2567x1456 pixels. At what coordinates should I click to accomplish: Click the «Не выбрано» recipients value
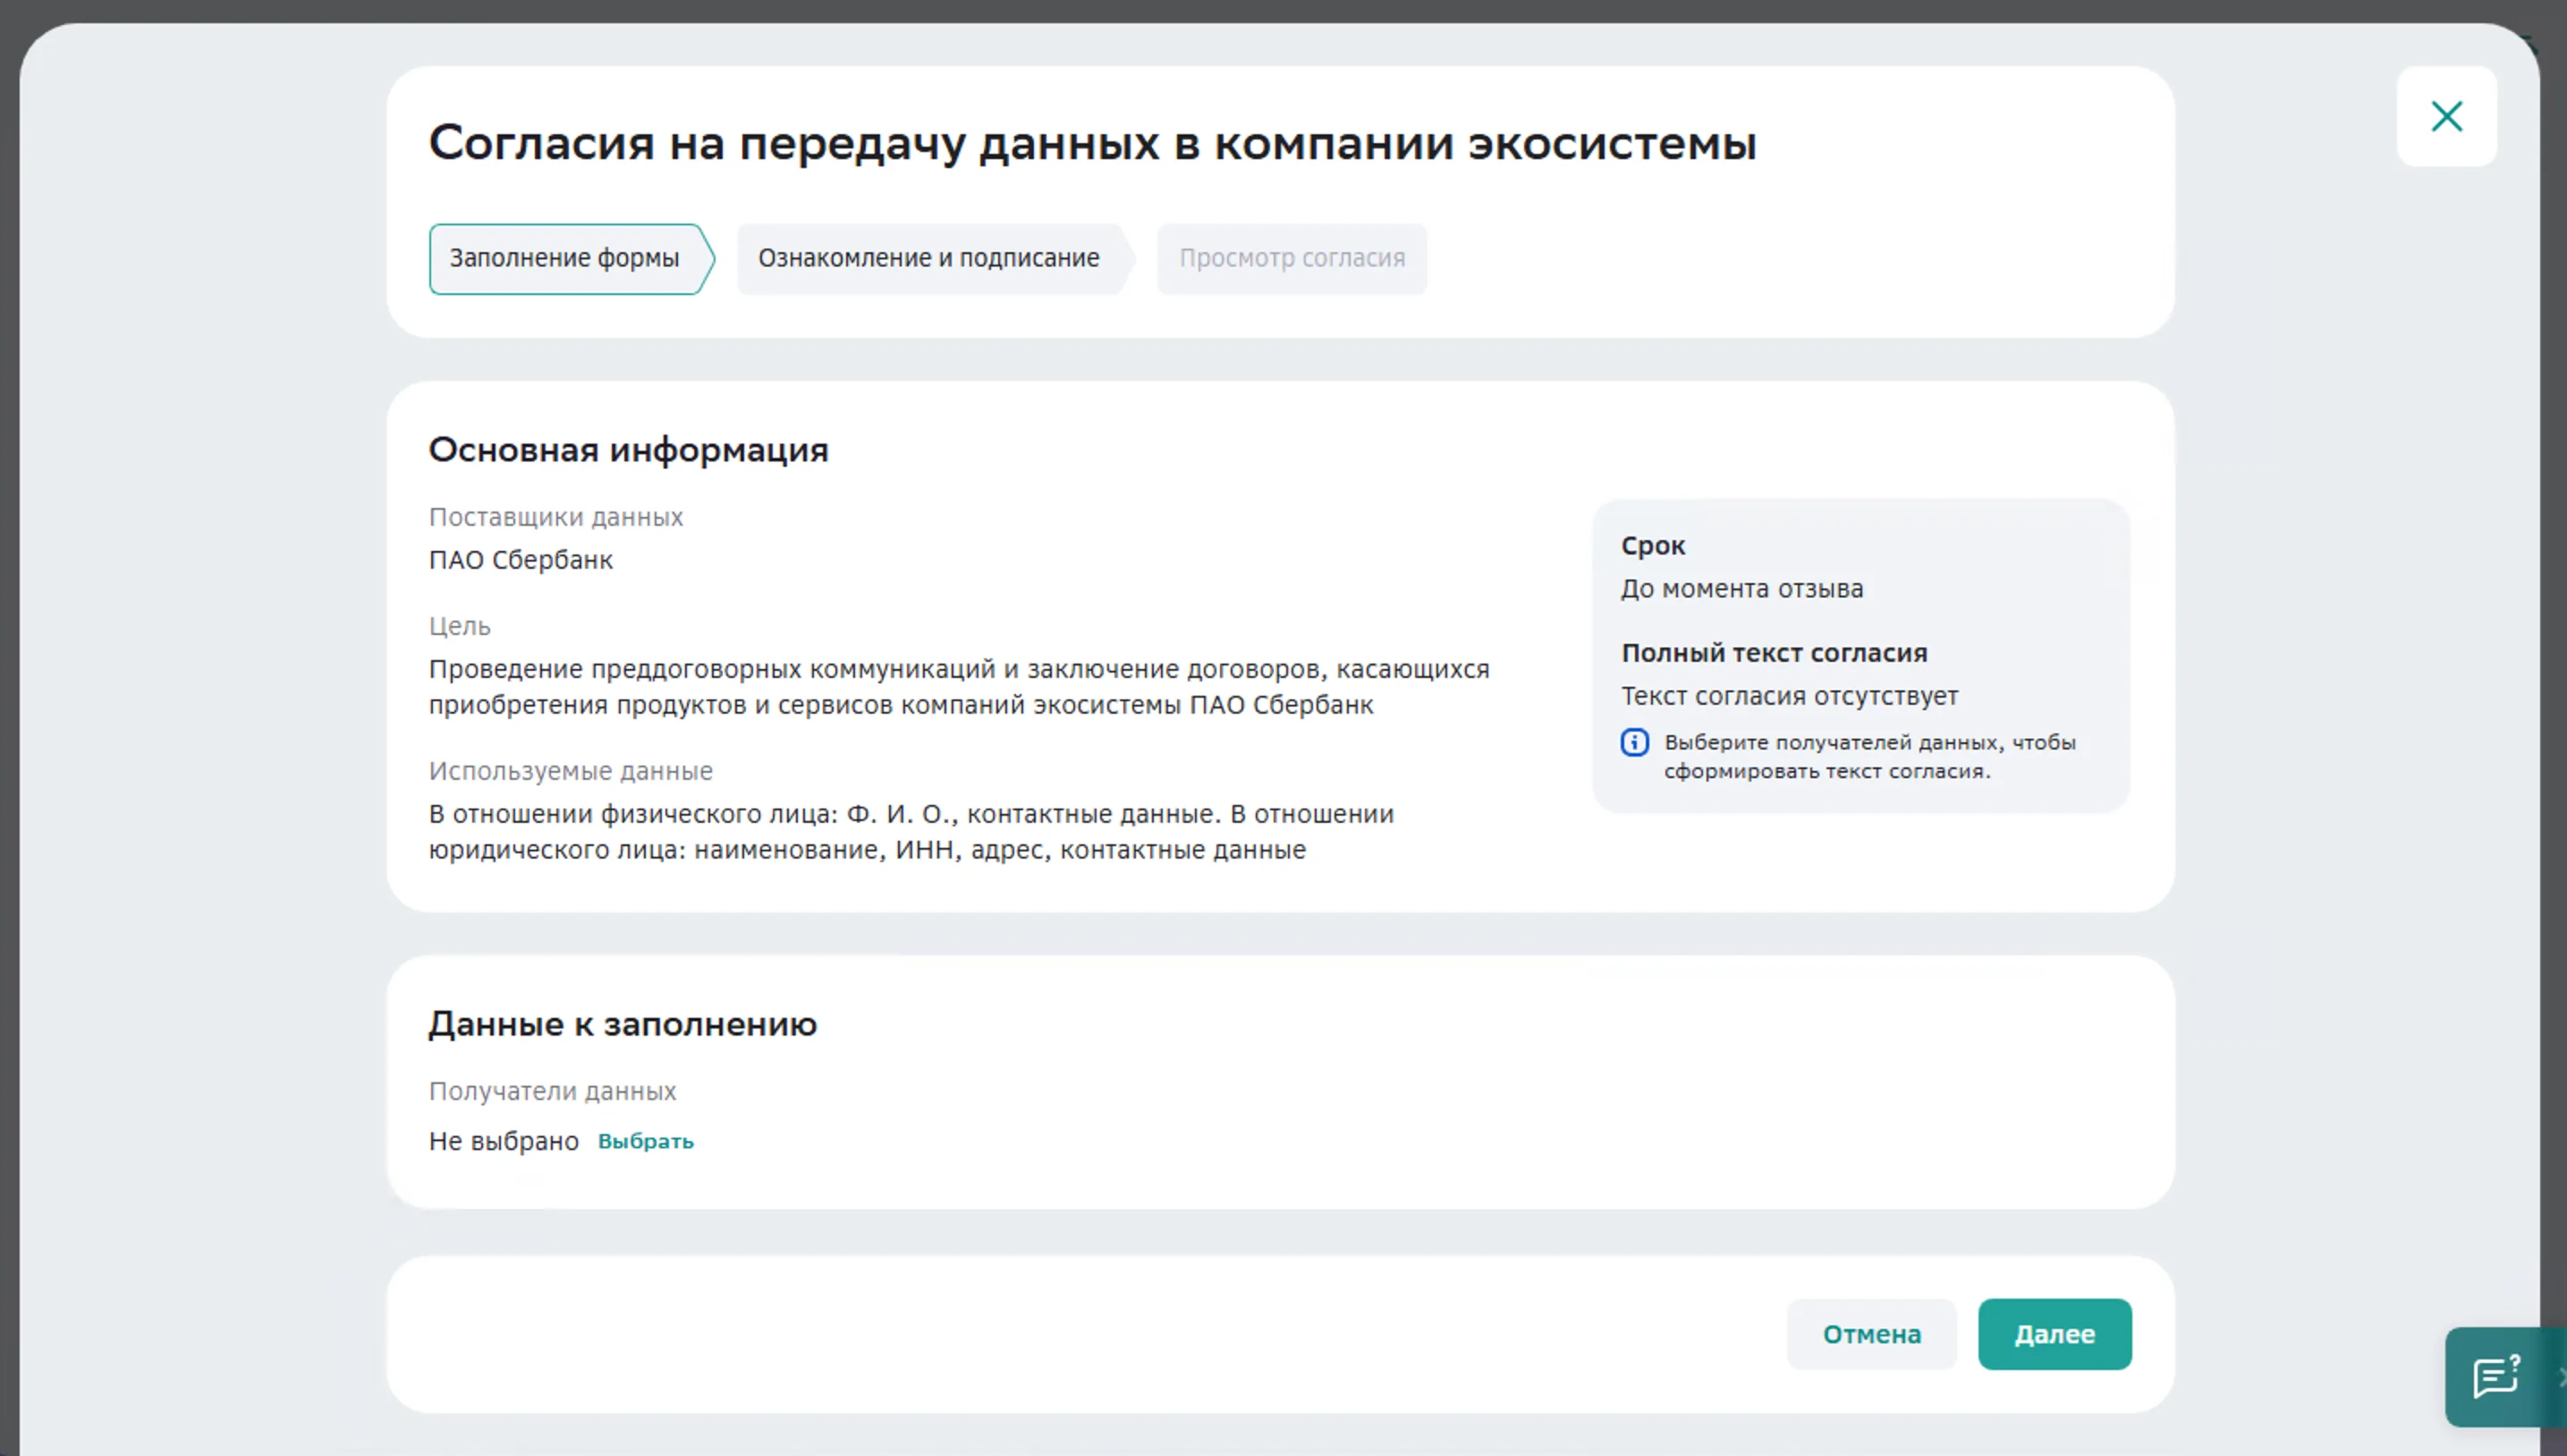pyautogui.click(x=503, y=1141)
